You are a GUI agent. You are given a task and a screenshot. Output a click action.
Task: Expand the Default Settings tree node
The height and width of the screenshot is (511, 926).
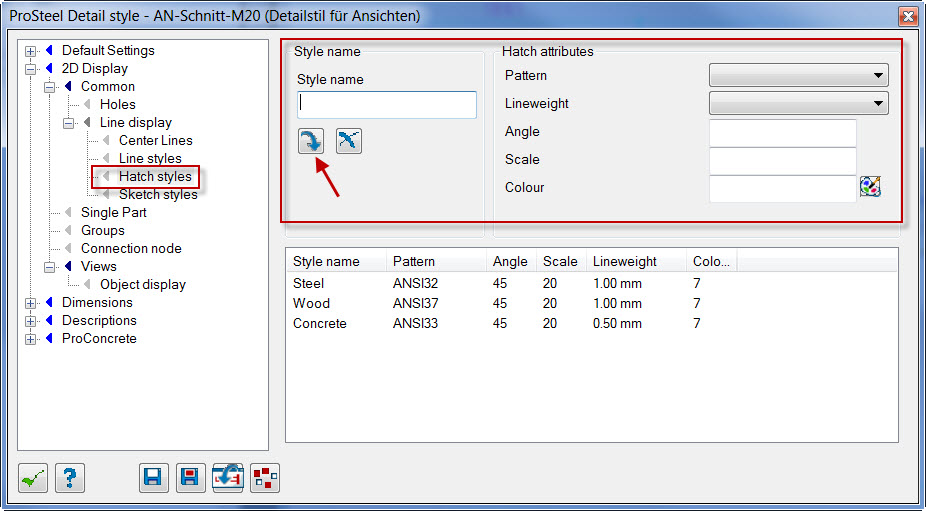[x=30, y=51]
